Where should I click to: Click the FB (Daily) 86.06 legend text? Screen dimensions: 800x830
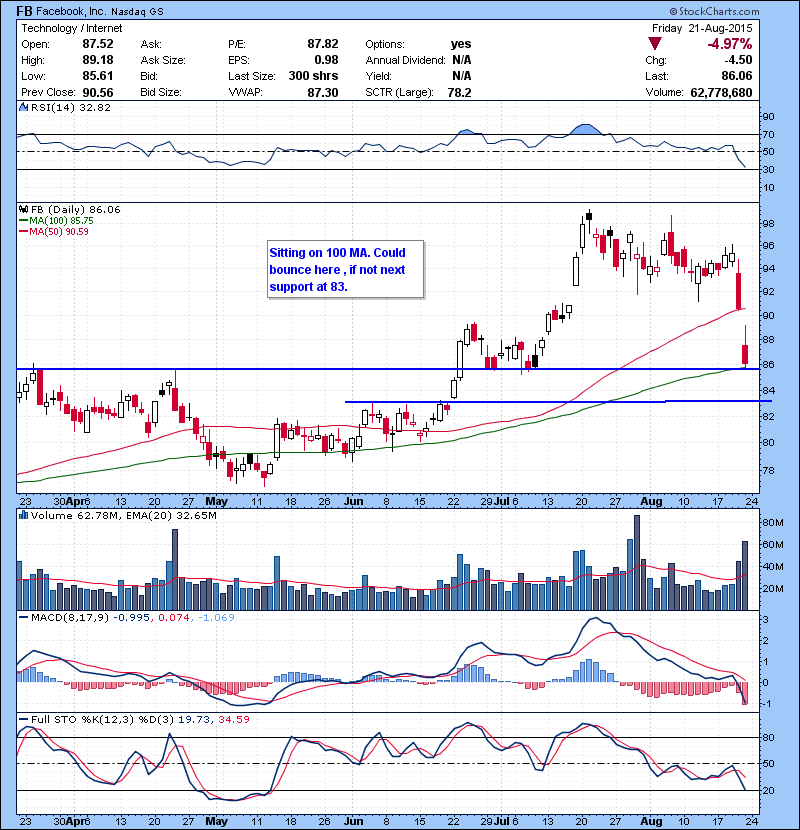tap(76, 210)
